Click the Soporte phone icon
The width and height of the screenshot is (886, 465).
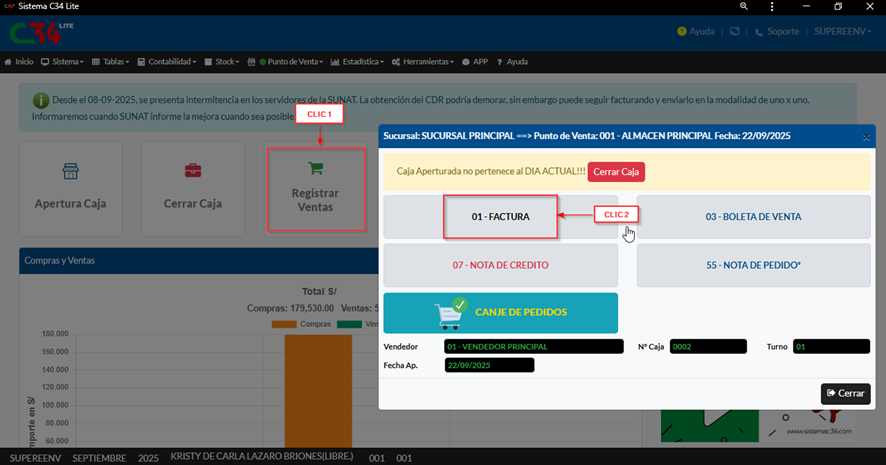coord(760,32)
